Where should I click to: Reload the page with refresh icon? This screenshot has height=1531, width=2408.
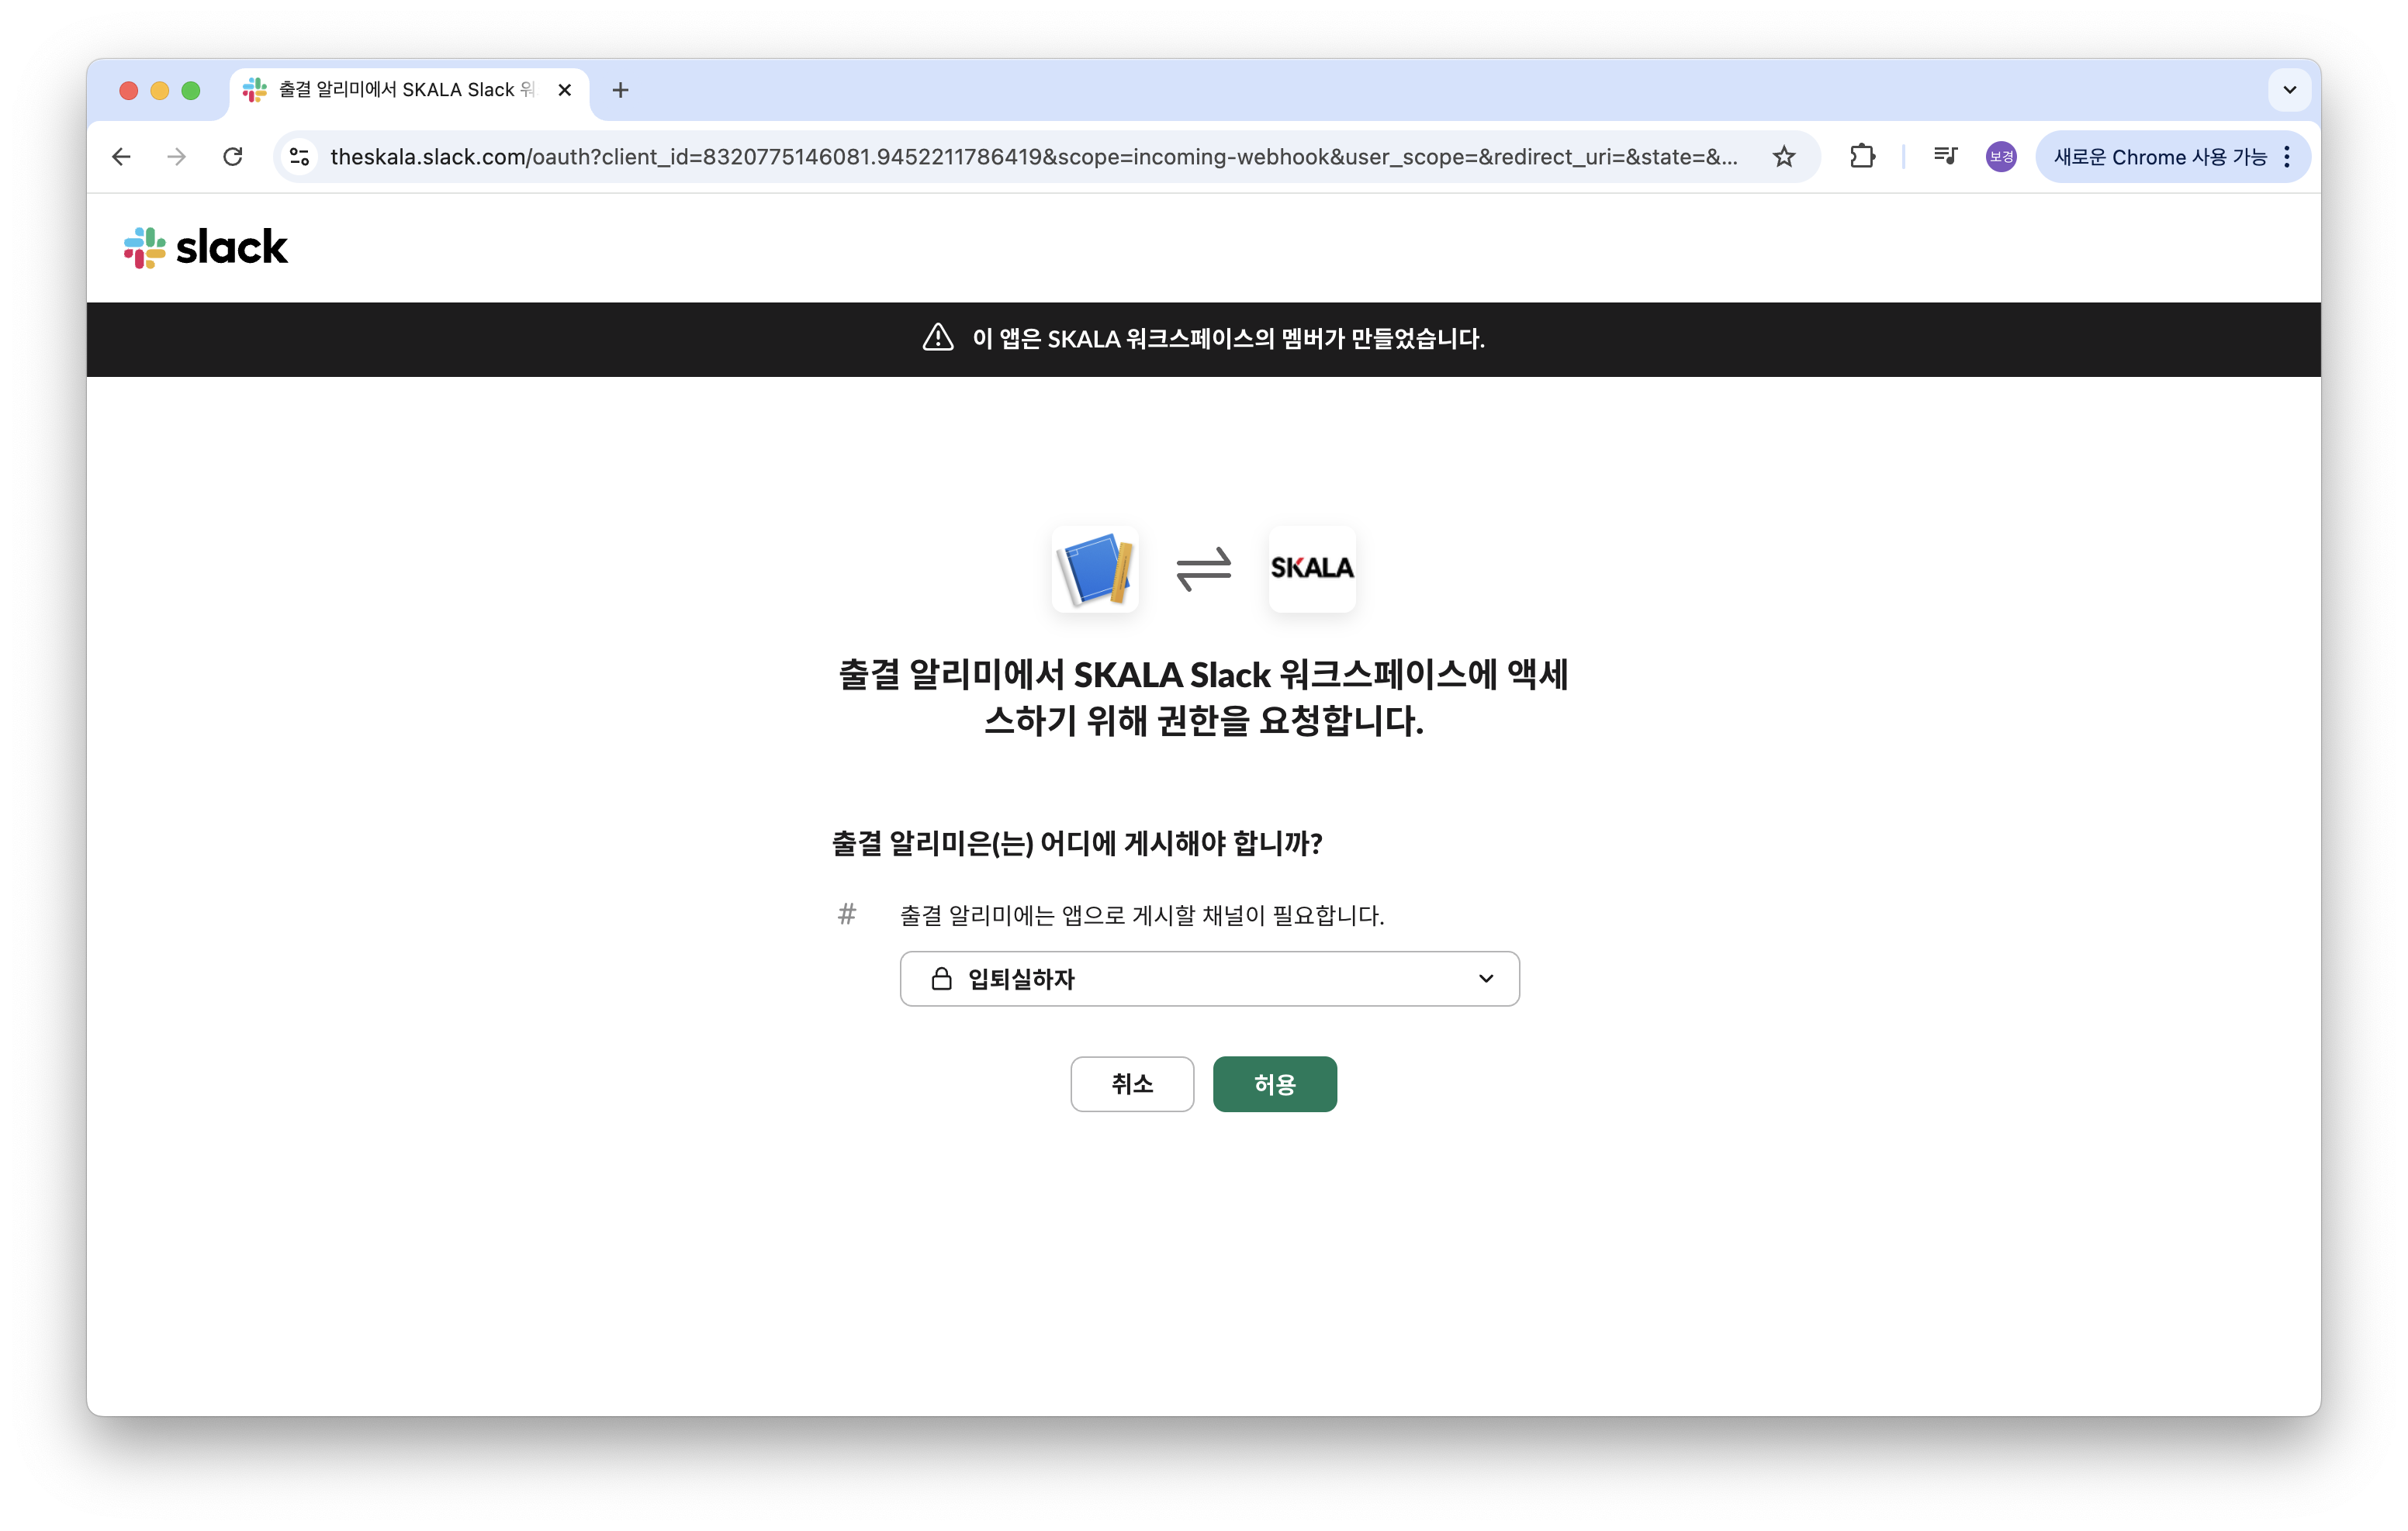(x=233, y=157)
